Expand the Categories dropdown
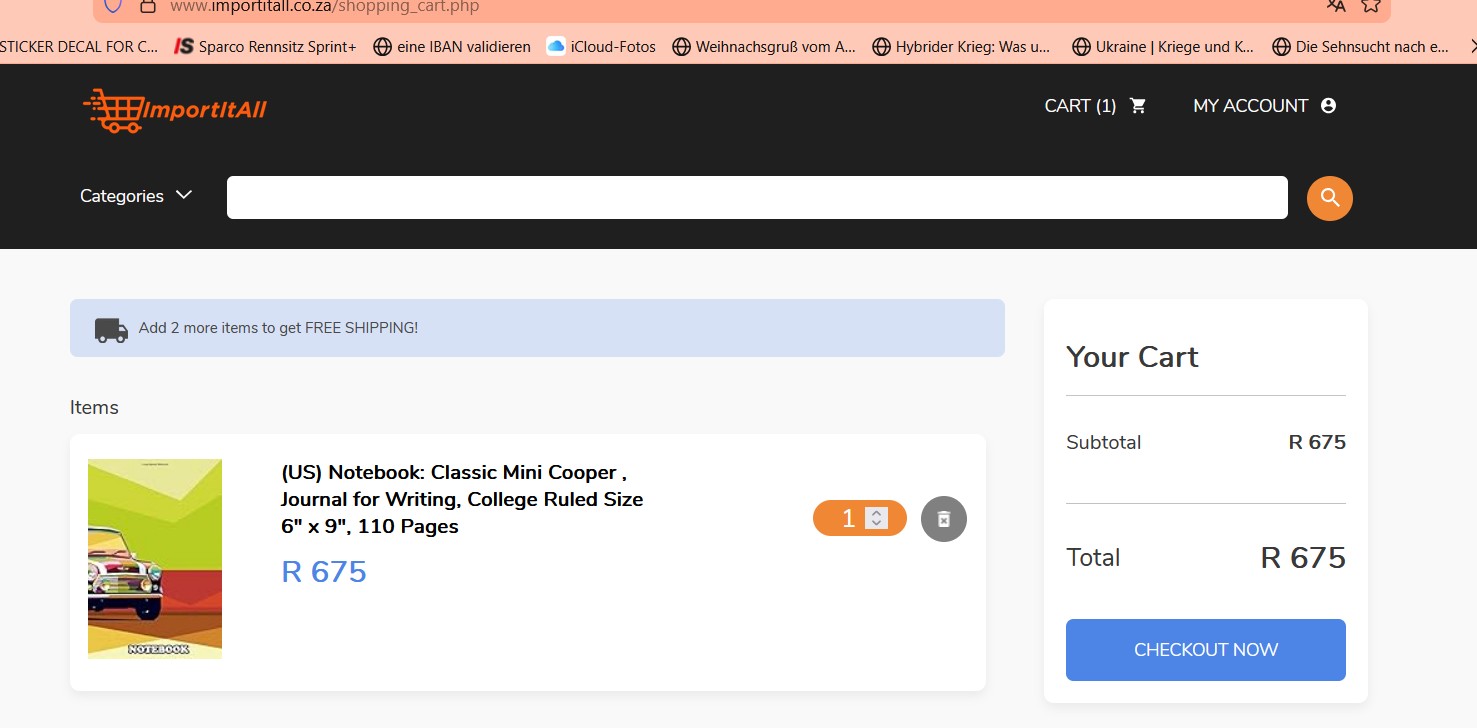1477x728 pixels. pos(136,196)
